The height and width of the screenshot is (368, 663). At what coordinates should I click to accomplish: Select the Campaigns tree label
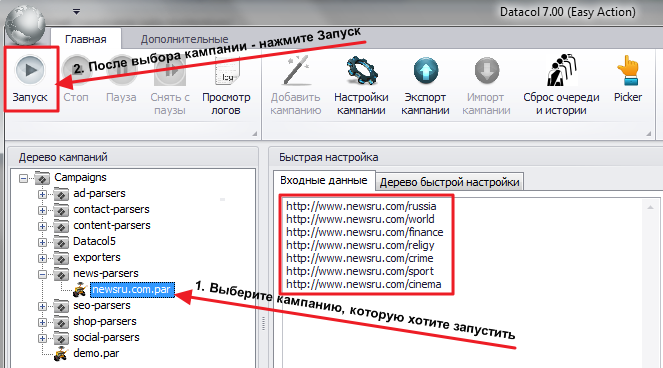coord(80,178)
